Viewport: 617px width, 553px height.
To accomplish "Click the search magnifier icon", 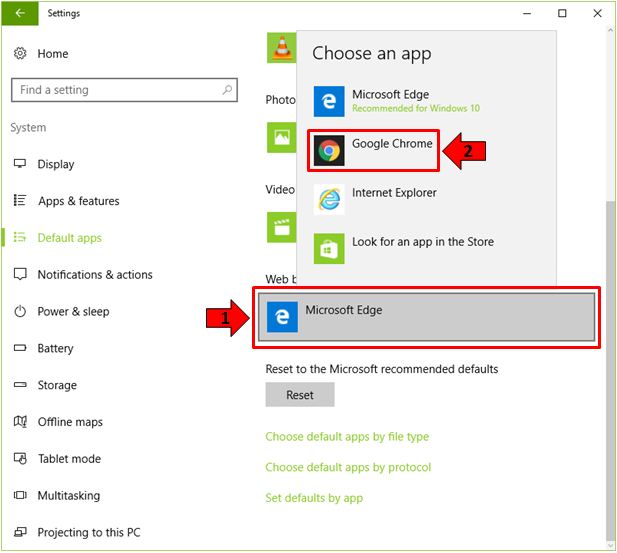I will pyautogui.click(x=228, y=90).
